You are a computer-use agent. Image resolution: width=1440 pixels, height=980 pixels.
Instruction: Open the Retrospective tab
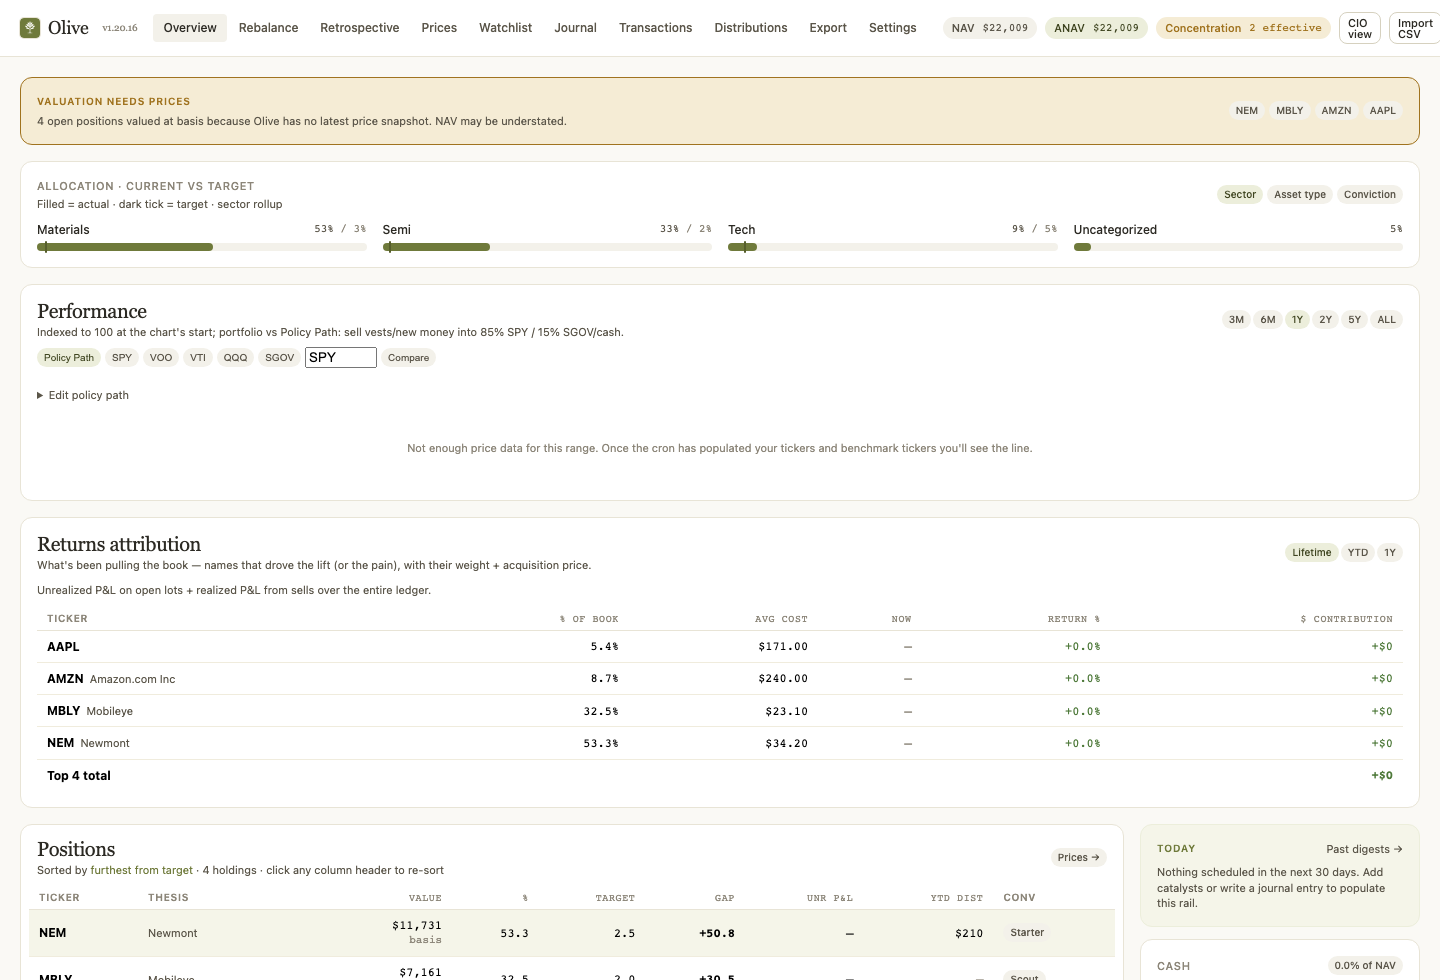[359, 28]
